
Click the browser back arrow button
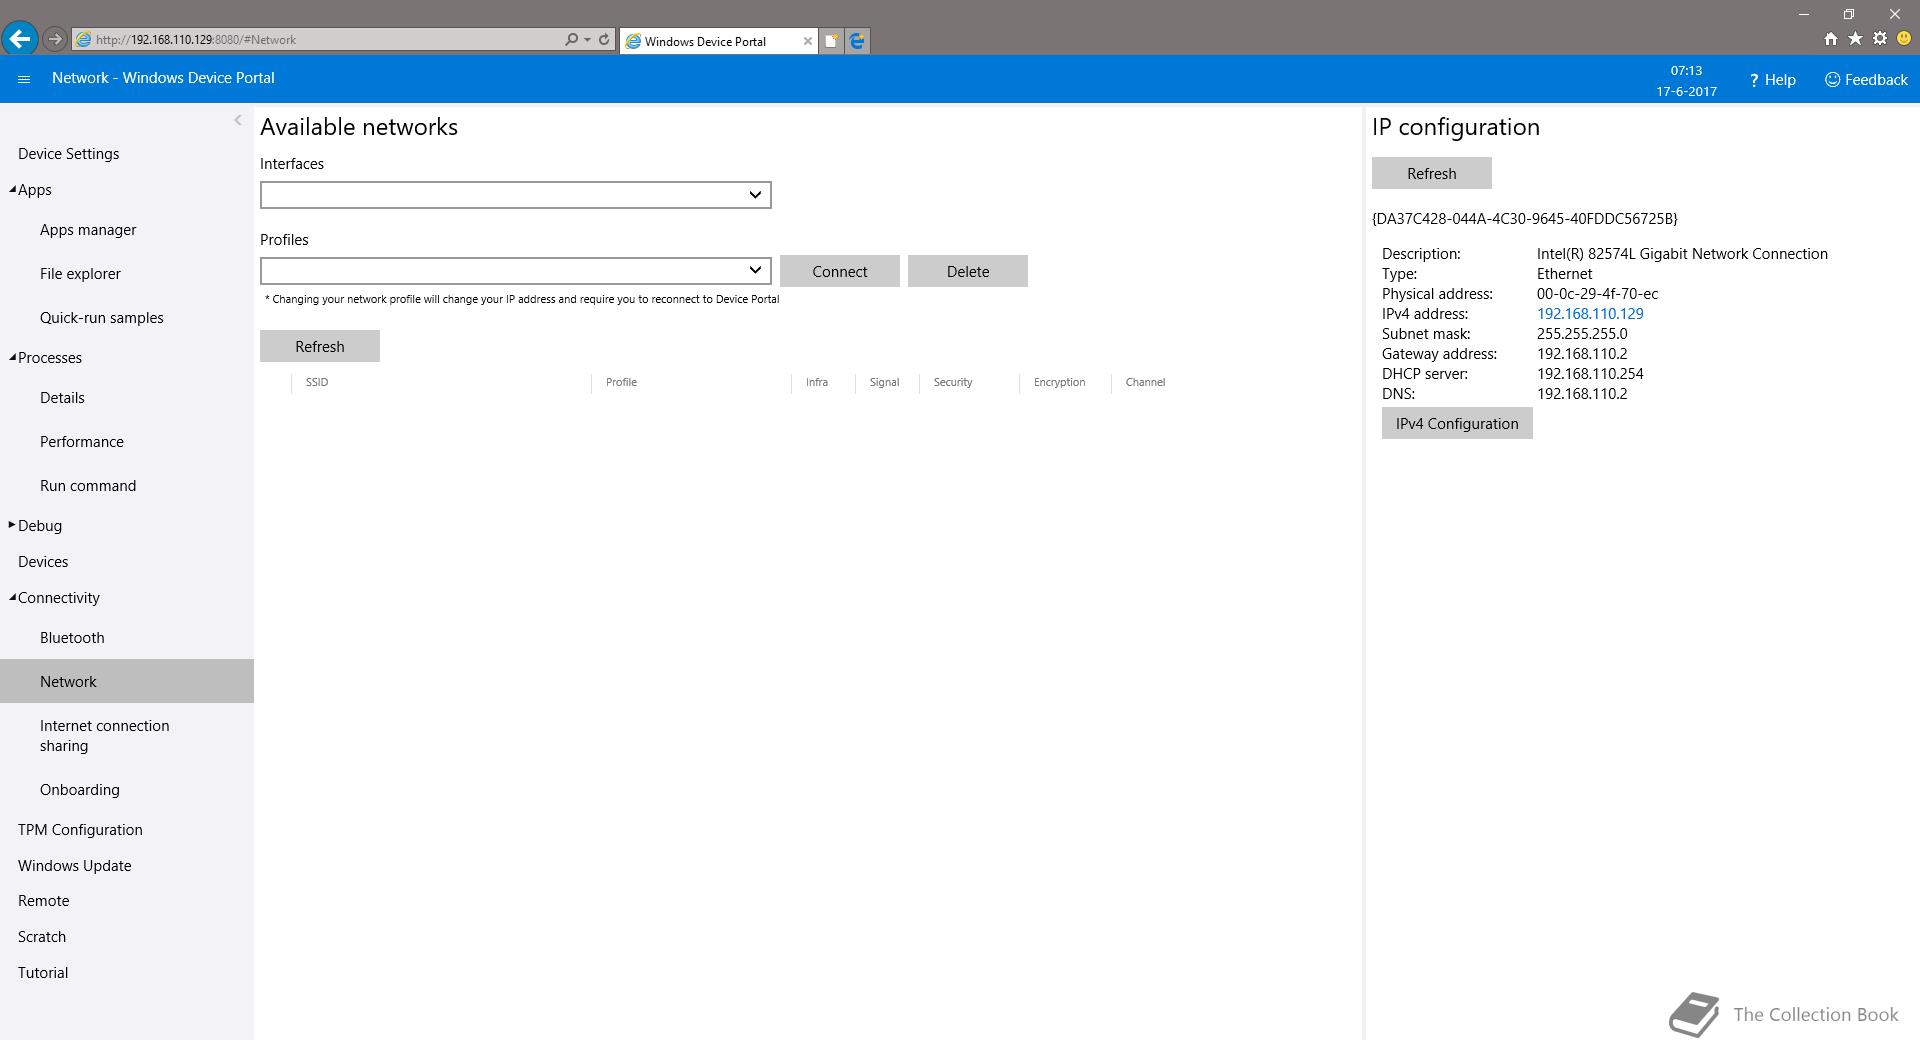point(20,39)
